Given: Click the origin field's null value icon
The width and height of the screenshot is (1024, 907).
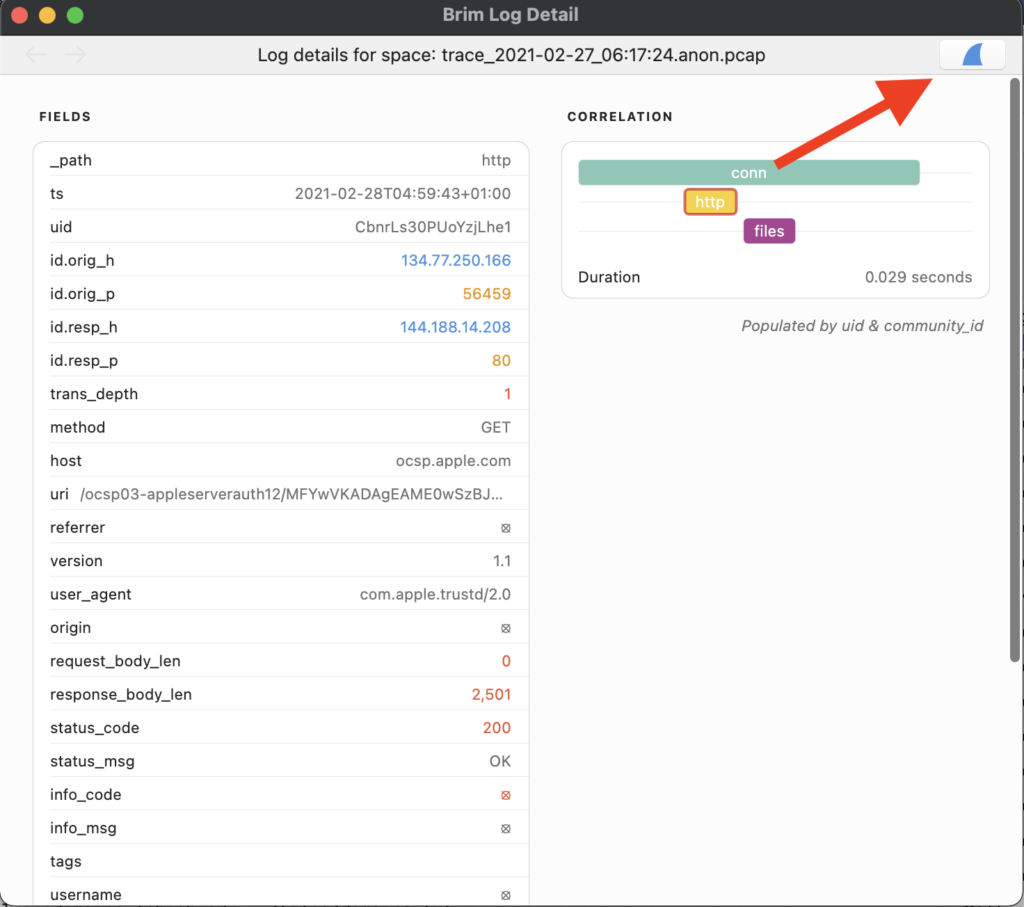Looking at the screenshot, I should coord(505,628).
